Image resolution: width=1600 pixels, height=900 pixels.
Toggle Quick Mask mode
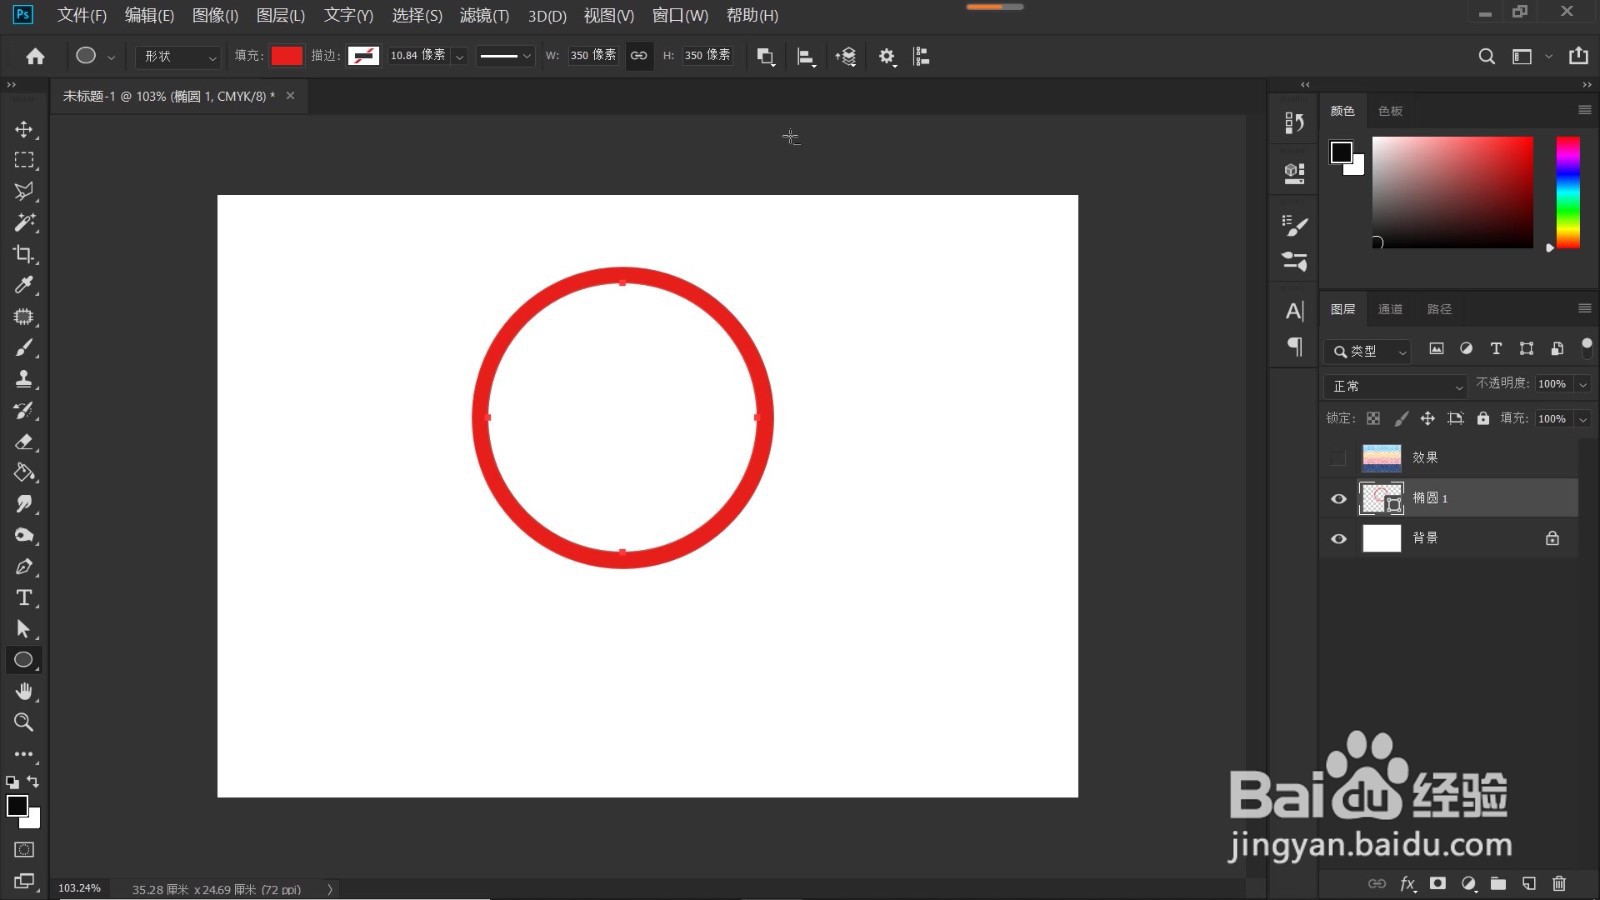24,849
